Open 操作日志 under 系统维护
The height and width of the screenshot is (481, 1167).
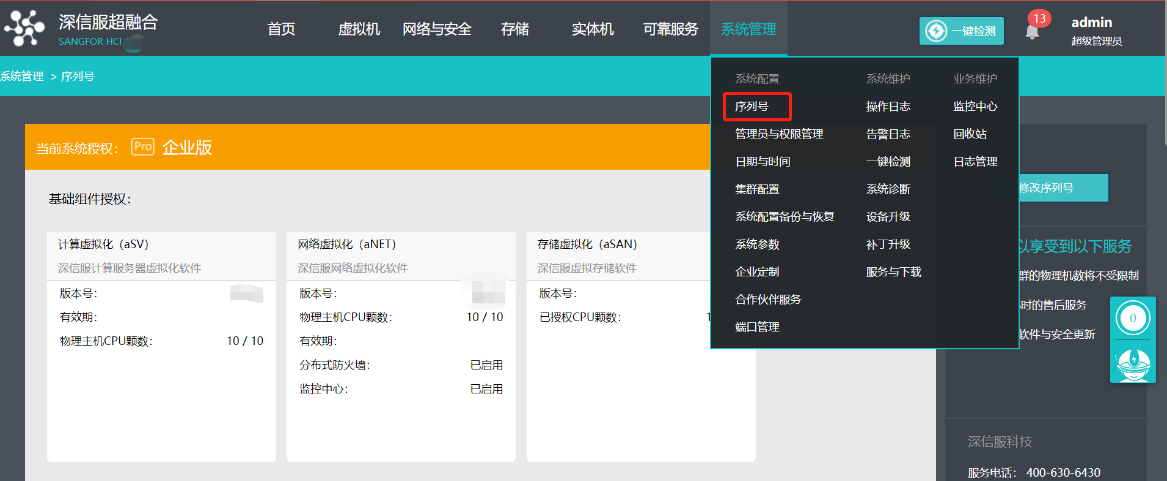(x=887, y=106)
